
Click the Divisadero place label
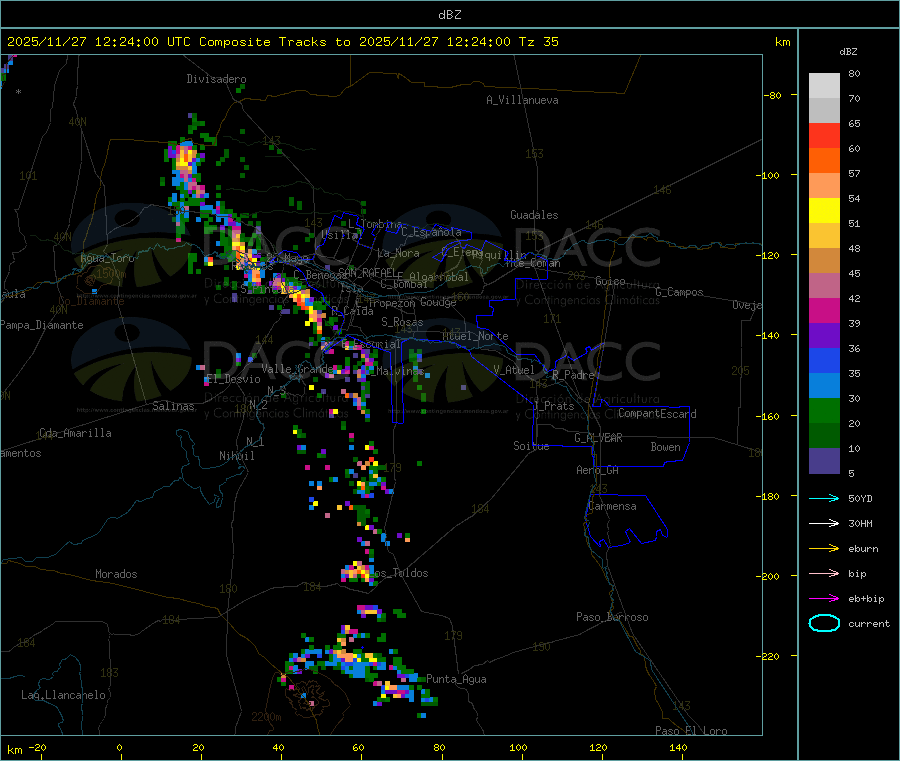(x=216, y=79)
